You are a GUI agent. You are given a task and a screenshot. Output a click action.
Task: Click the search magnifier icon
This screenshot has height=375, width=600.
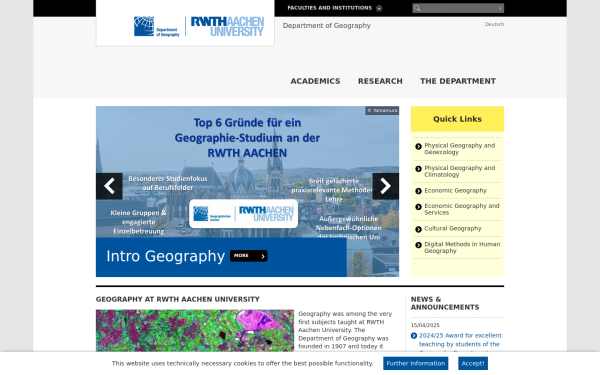pyautogui.click(x=417, y=8)
